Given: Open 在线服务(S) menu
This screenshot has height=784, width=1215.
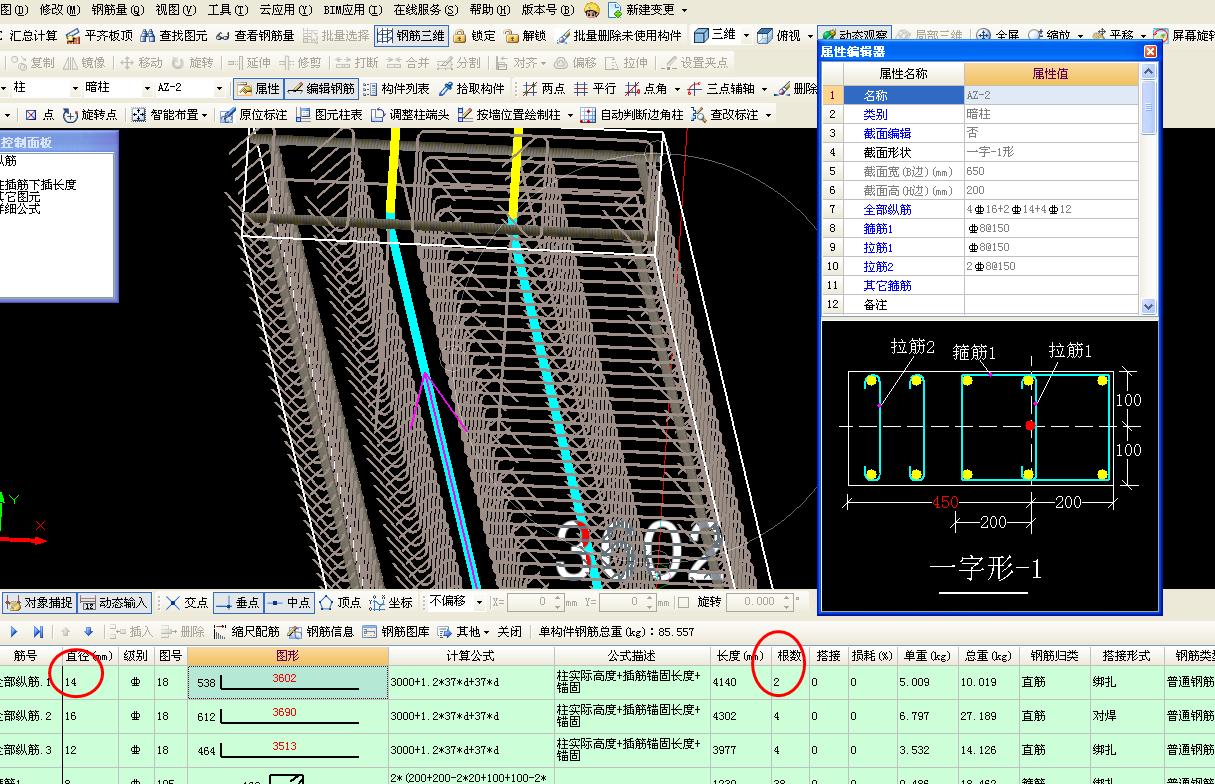Looking at the screenshot, I should click(x=425, y=9).
